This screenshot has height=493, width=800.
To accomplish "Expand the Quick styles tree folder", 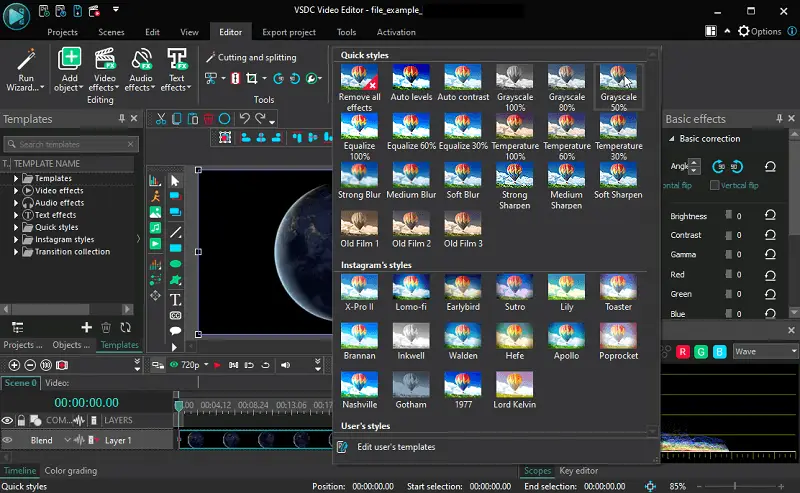I will pyautogui.click(x=16, y=227).
